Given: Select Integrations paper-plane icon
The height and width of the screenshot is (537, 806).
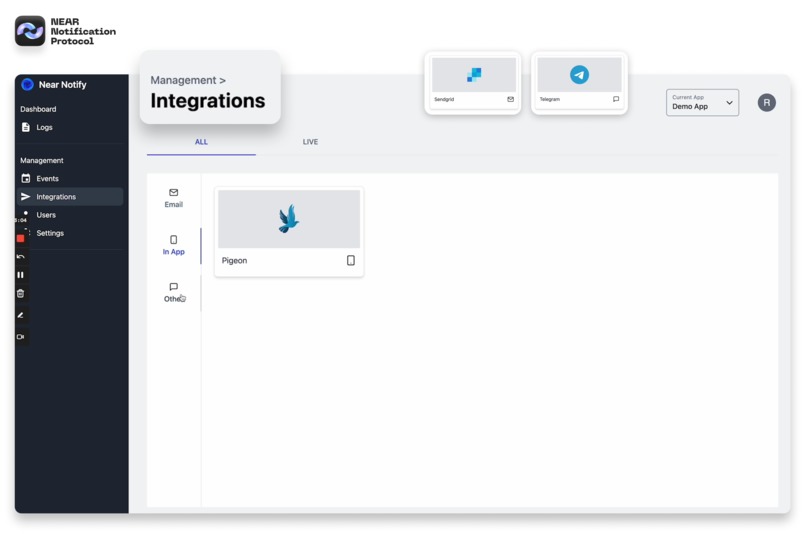Looking at the screenshot, I should [x=26, y=197].
